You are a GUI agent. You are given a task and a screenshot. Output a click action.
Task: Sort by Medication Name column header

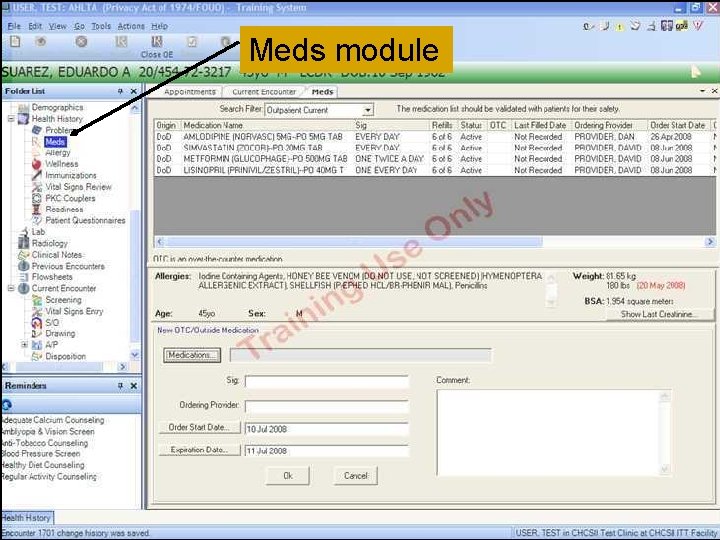pyautogui.click(x=267, y=125)
